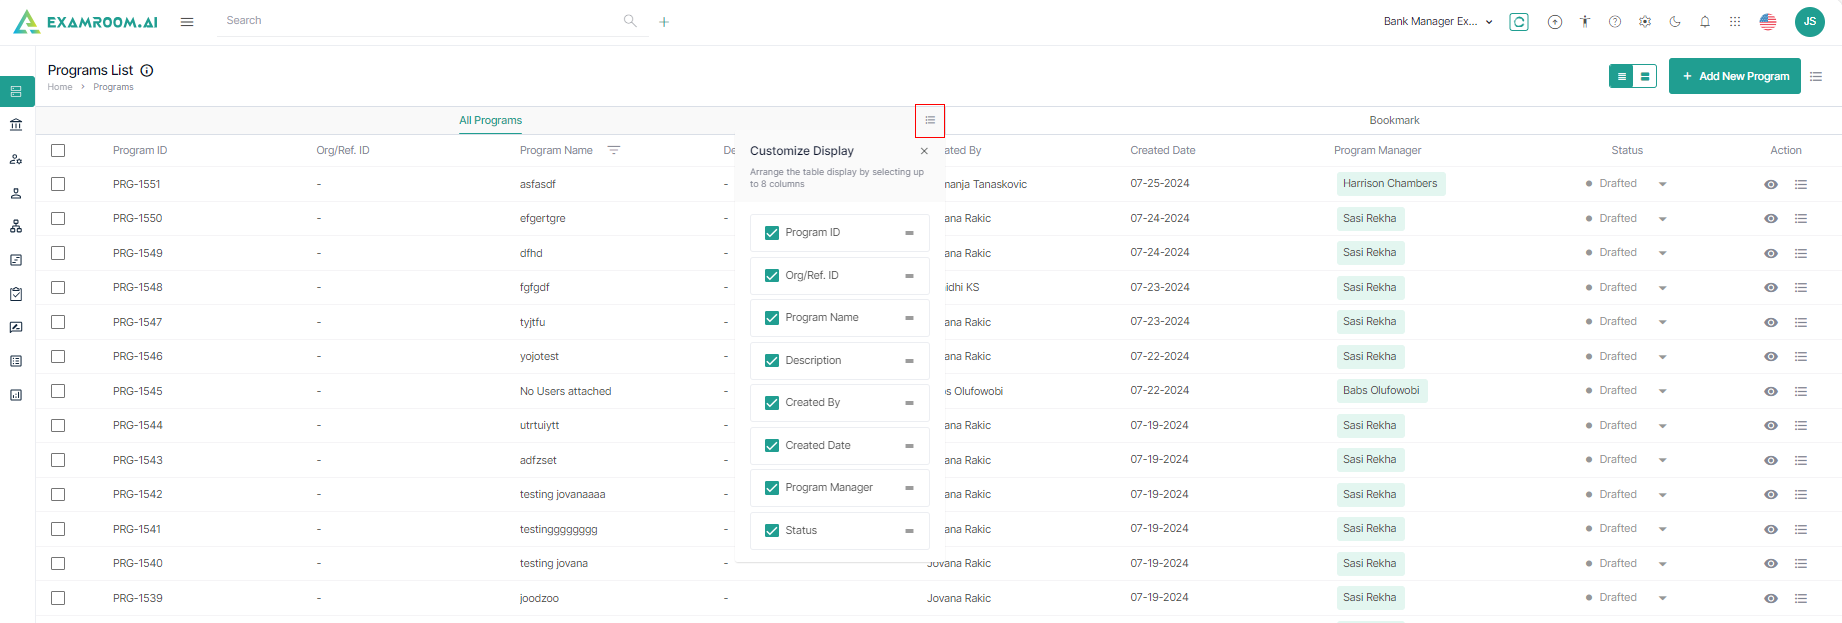Select the All Programs tab
Image resolution: width=1842 pixels, height=623 pixels.
[x=490, y=120]
